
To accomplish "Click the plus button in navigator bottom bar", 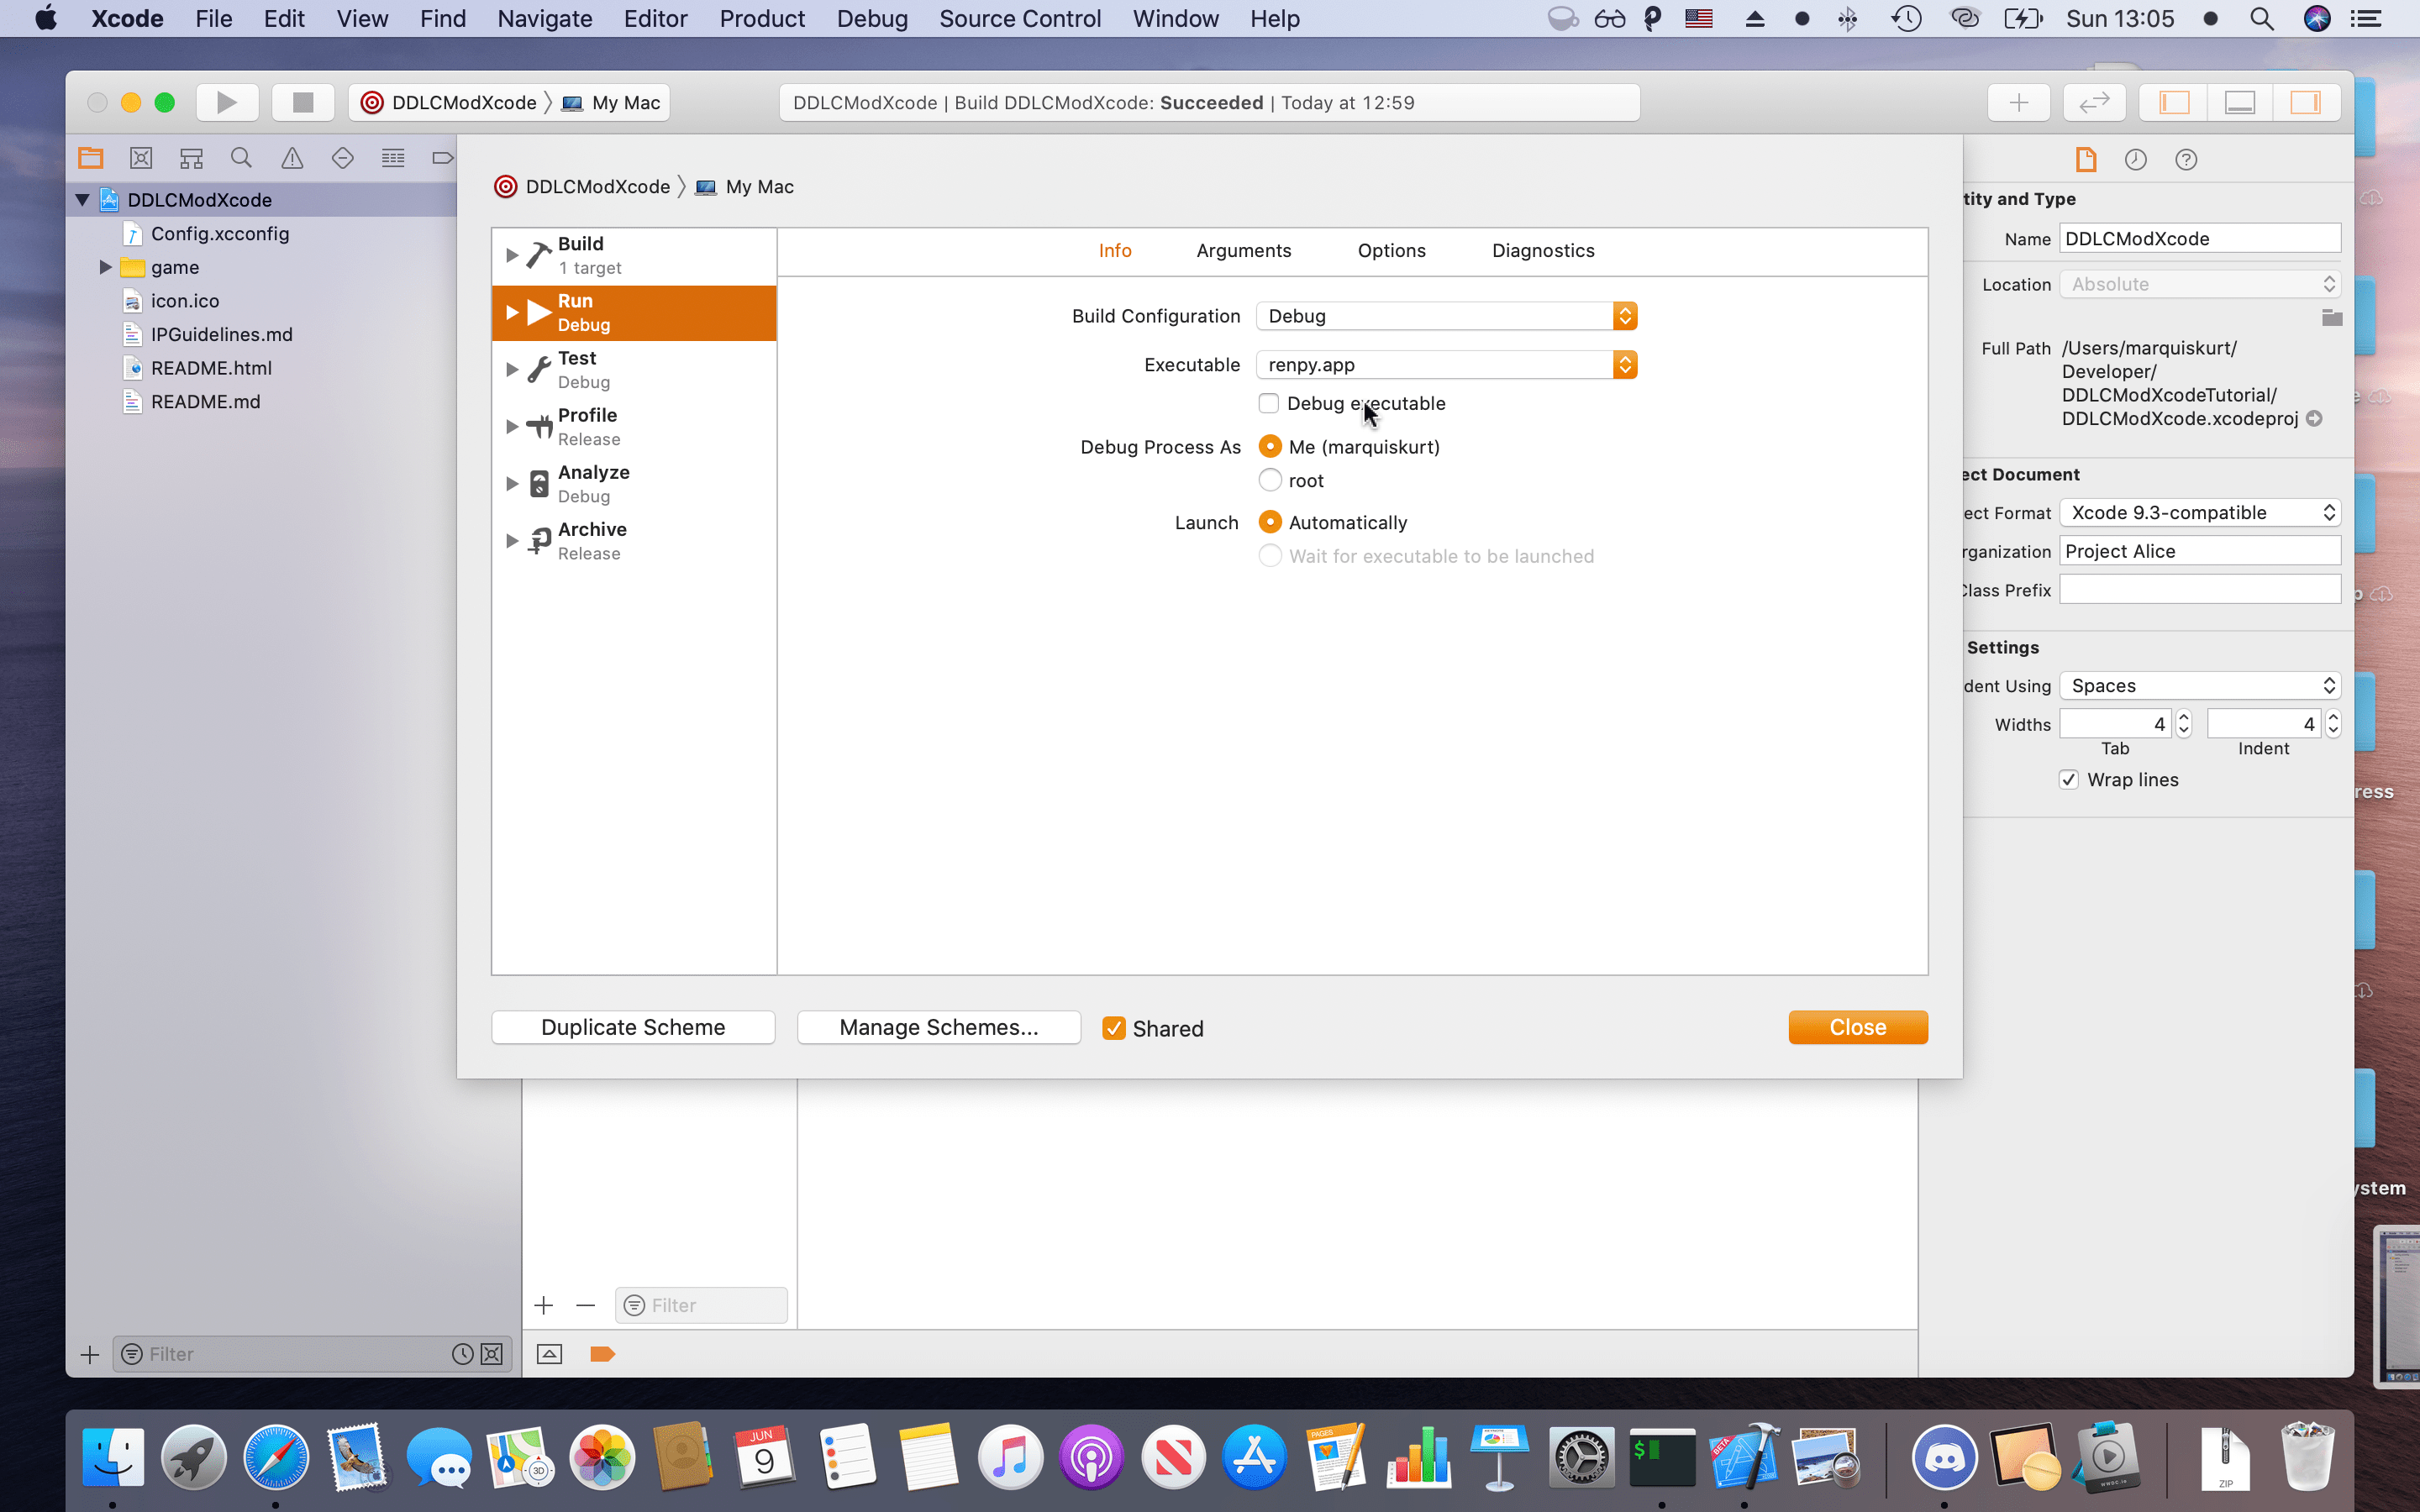I will click(89, 1354).
